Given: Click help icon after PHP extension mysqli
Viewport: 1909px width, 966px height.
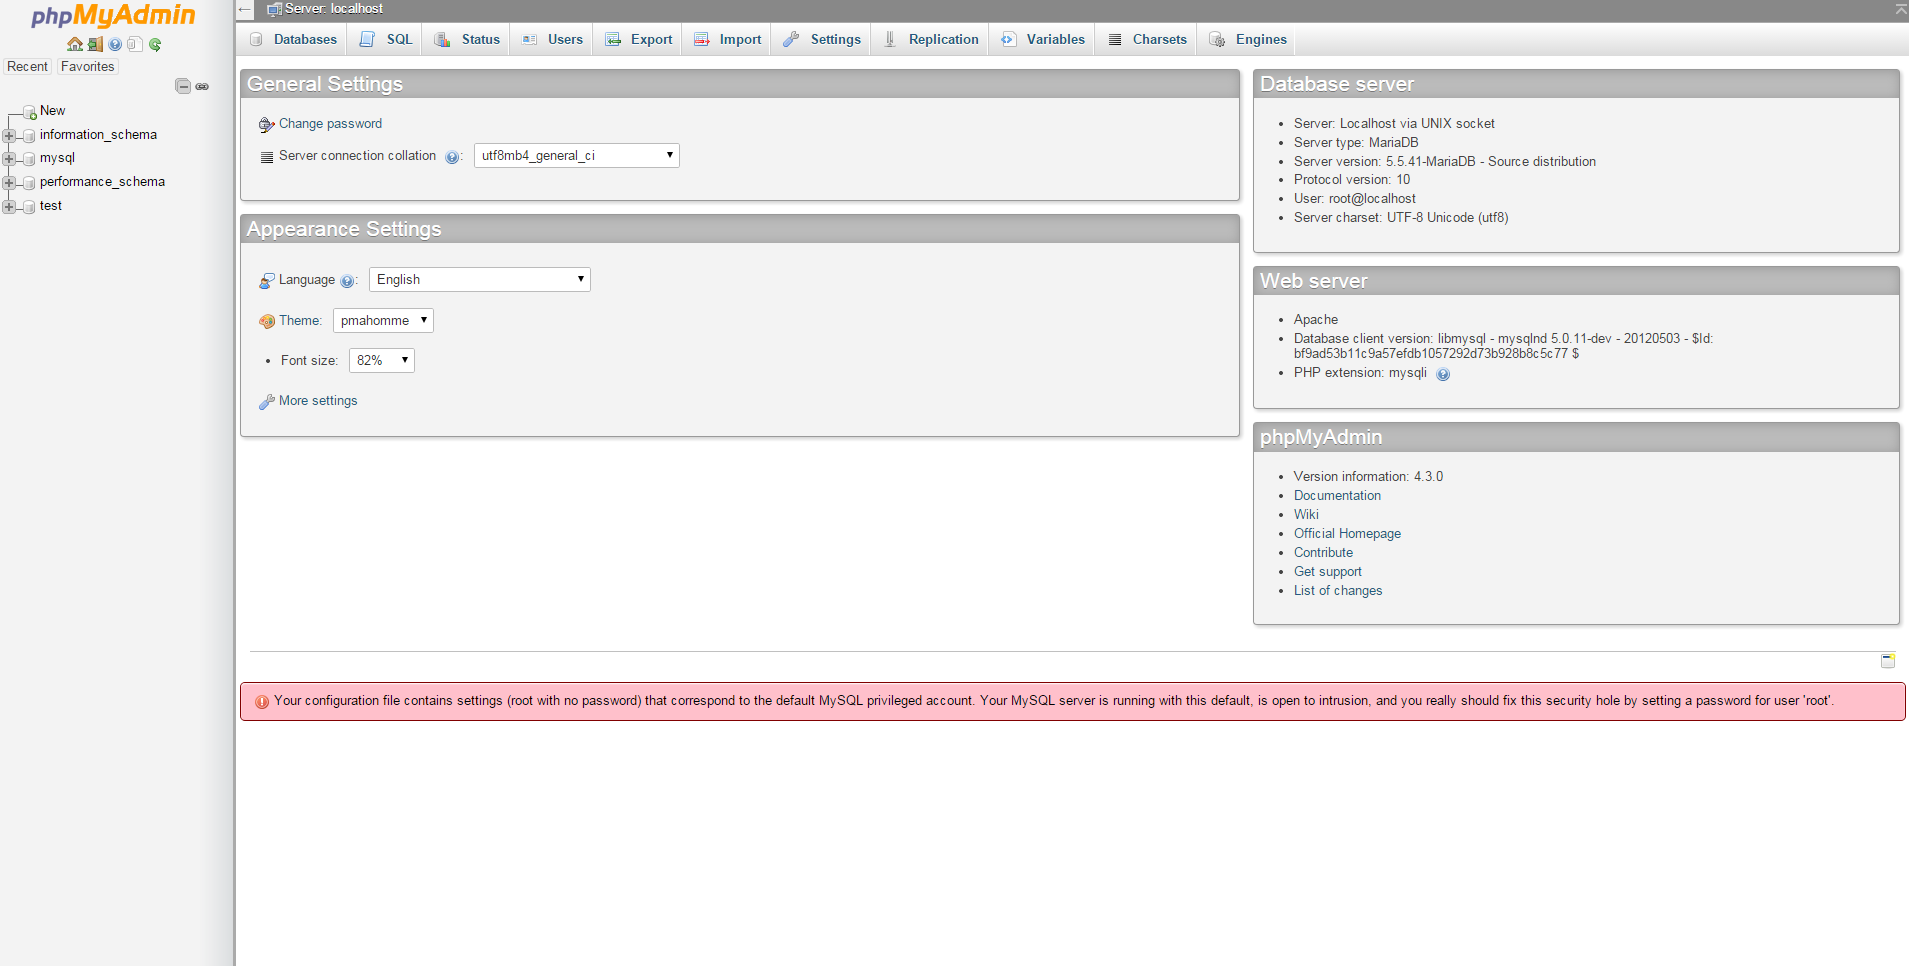Looking at the screenshot, I should coord(1443,374).
